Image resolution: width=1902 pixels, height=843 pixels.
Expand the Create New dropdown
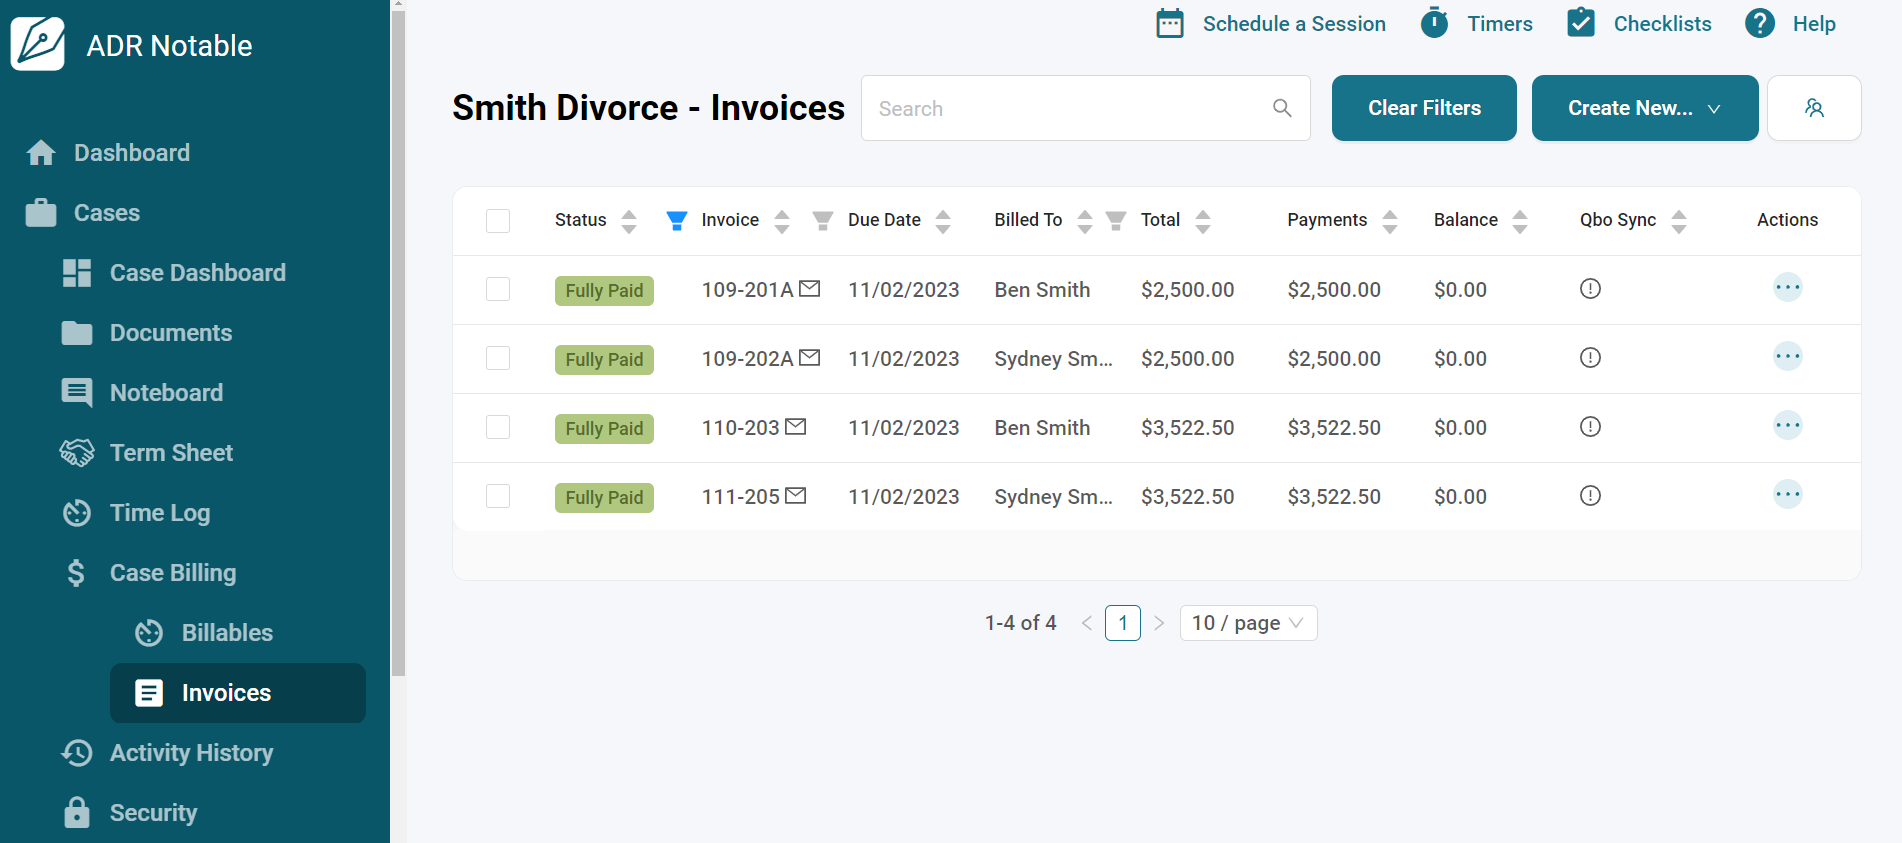coord(1644,108)
